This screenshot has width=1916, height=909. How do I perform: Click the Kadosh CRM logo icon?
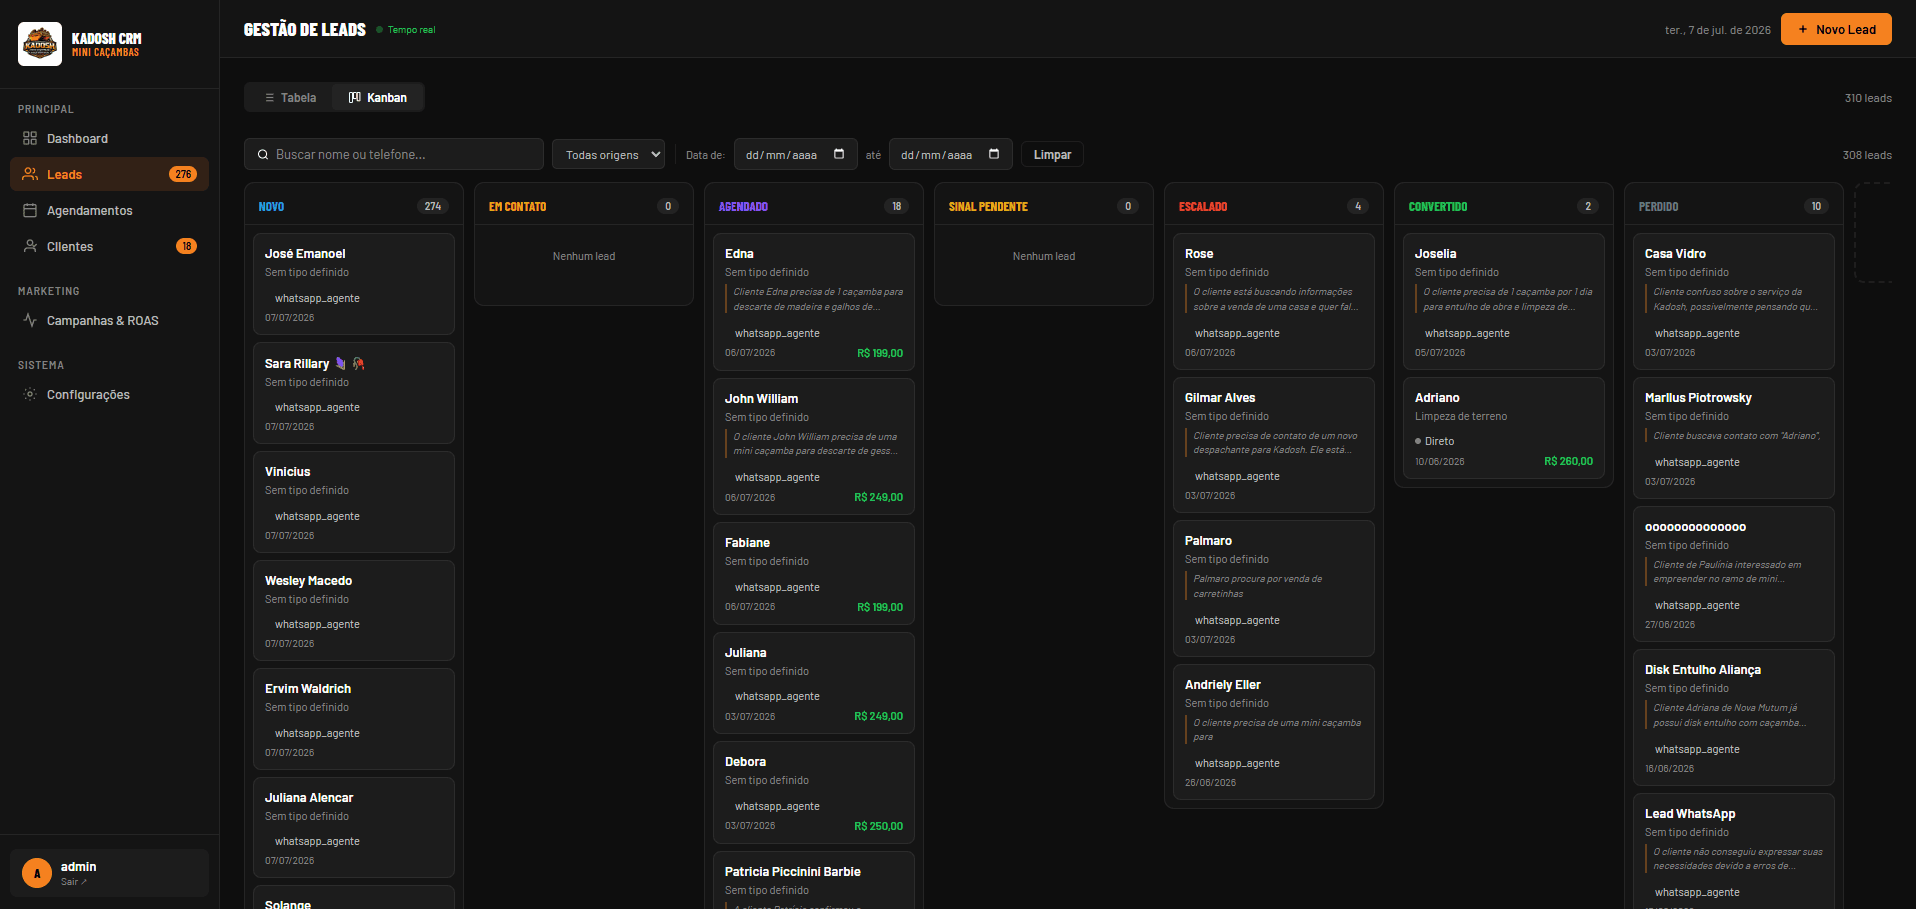coord(40,44)
